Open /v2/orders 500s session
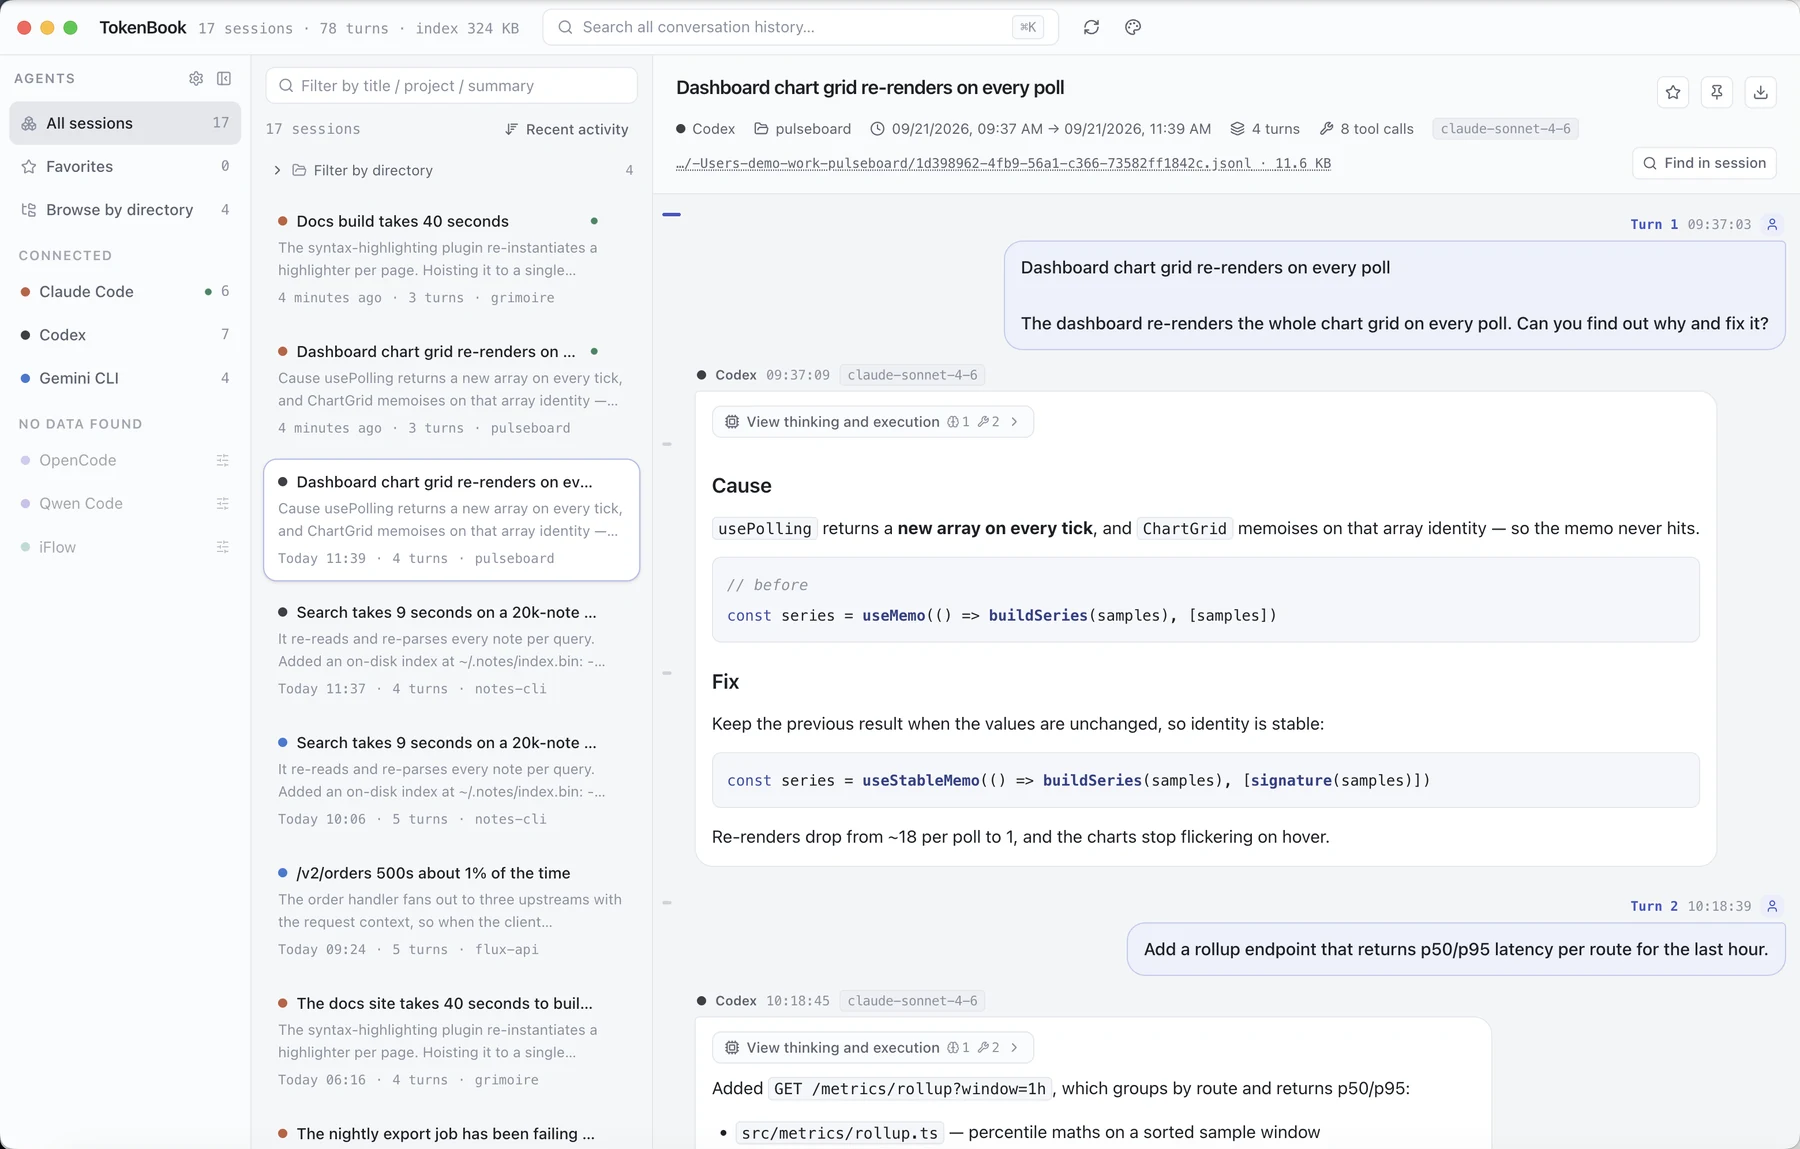 pyautogui.click(x=452, y=910)
